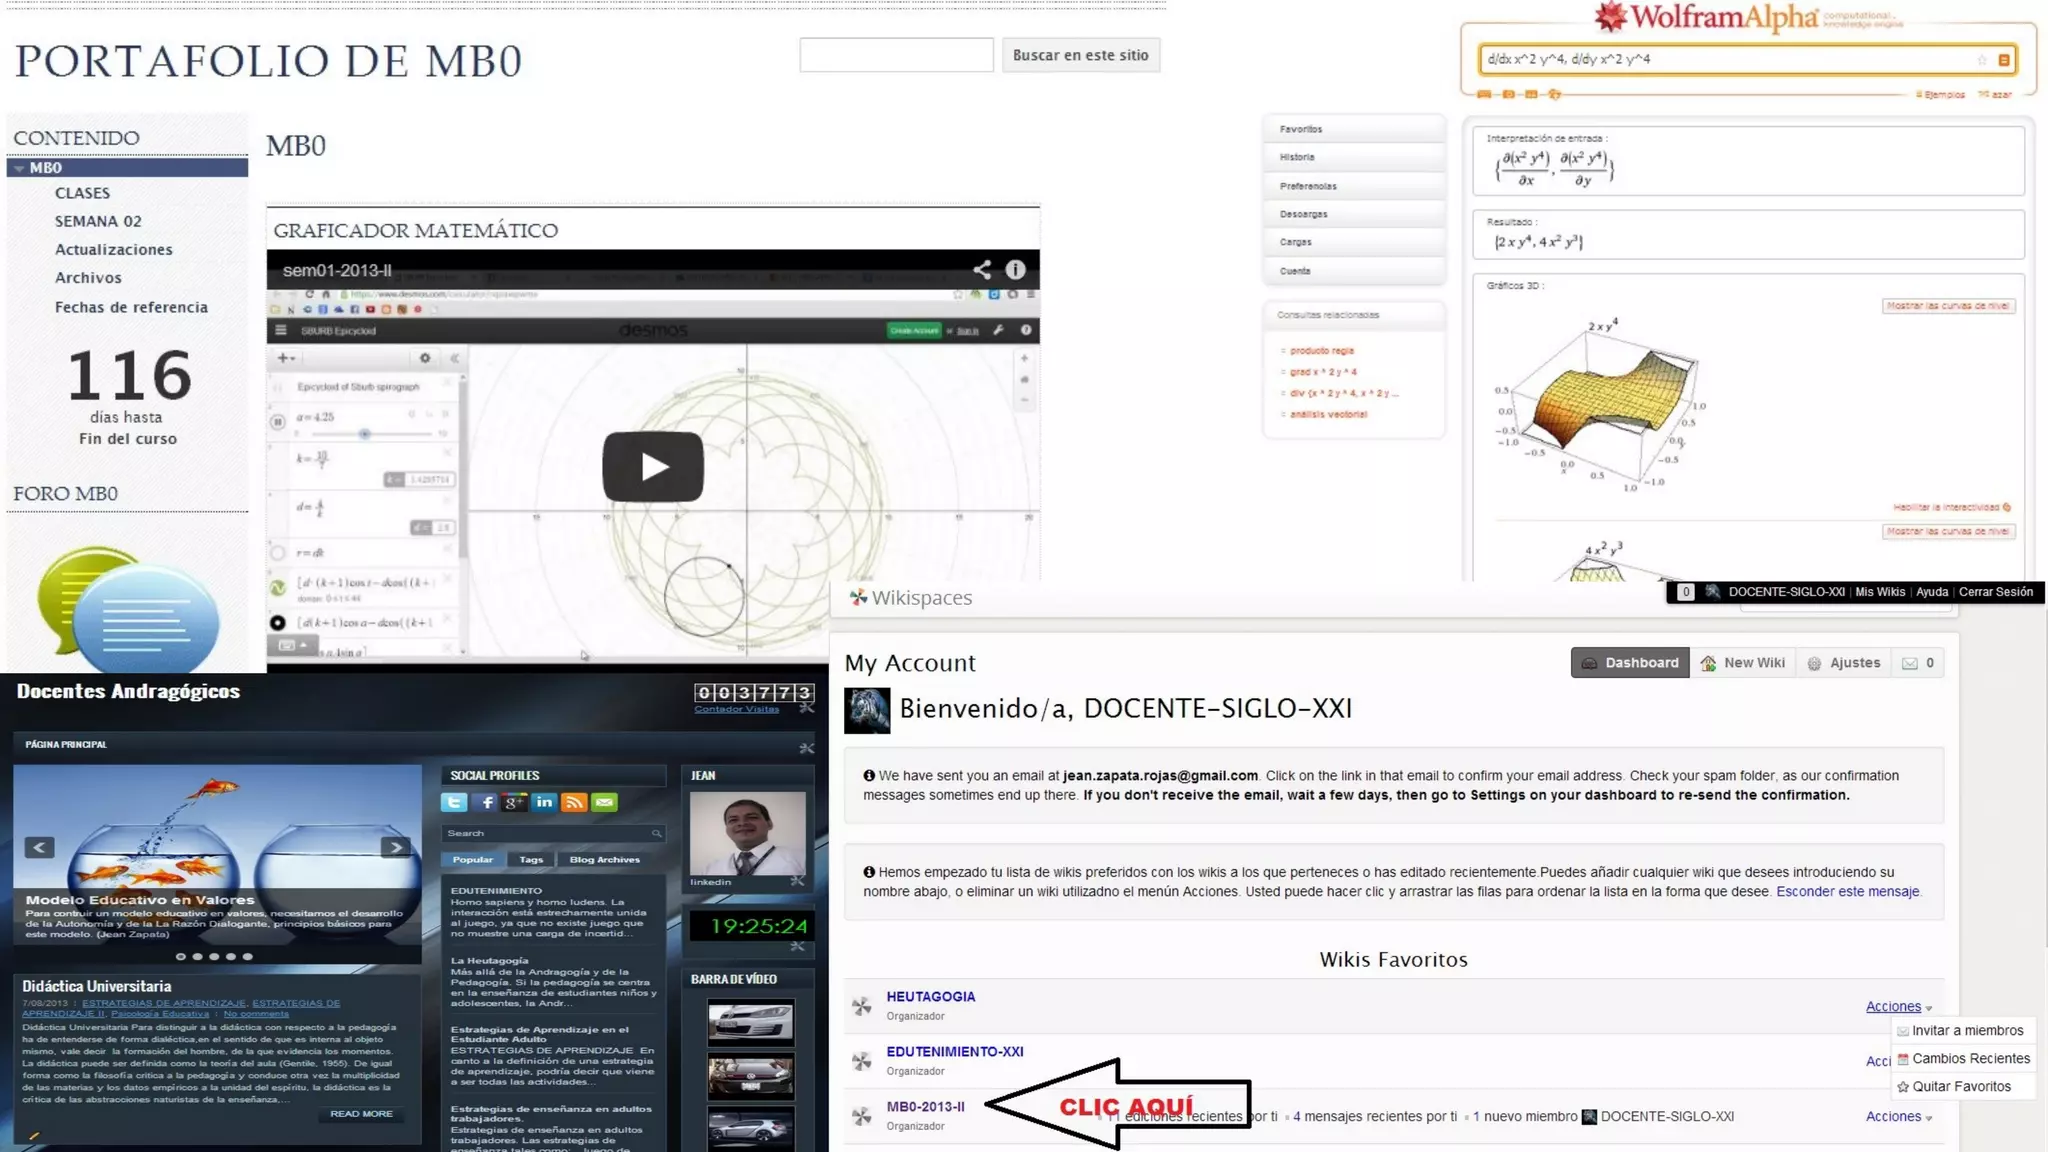2048x1152 pixels.
Task: Click Esconder este mensaje link
Action: tap(1847, 891)
